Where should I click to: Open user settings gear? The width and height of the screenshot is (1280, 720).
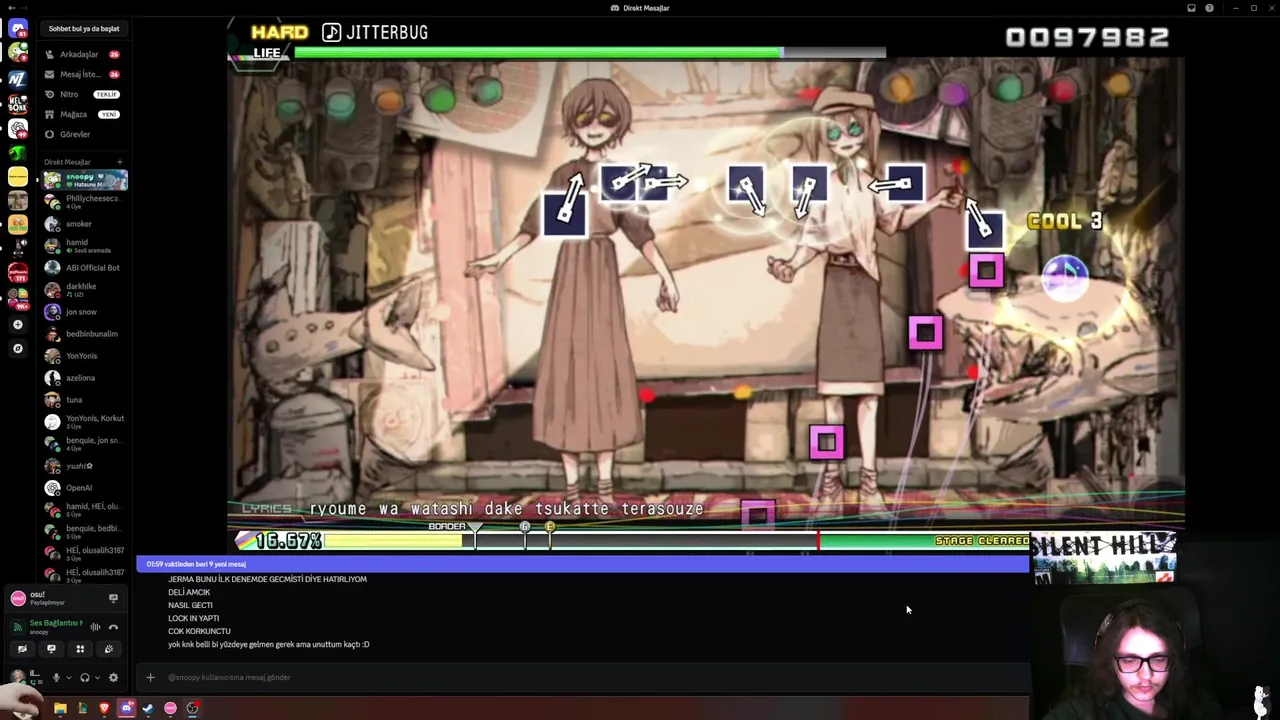[113, 677]
